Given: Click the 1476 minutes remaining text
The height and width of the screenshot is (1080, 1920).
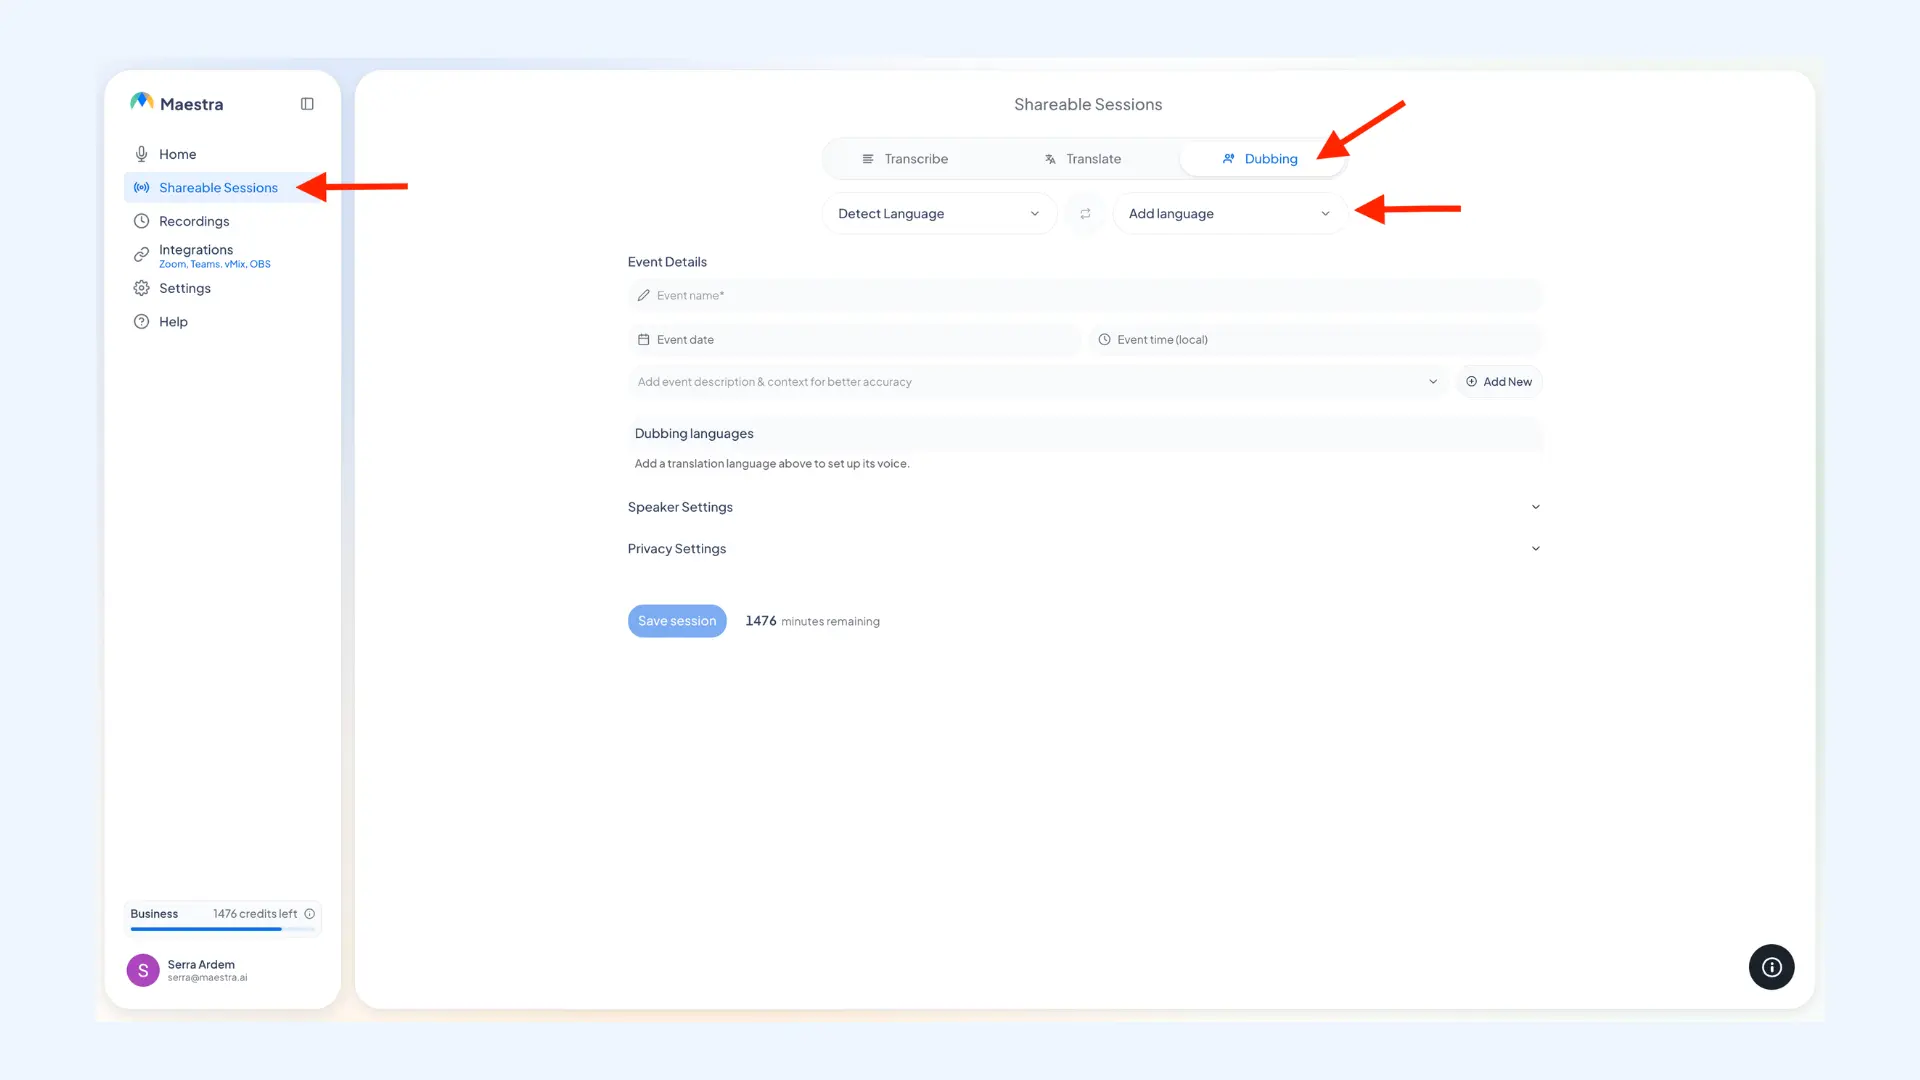Looking at the screenshot, I should click(812, 621).
